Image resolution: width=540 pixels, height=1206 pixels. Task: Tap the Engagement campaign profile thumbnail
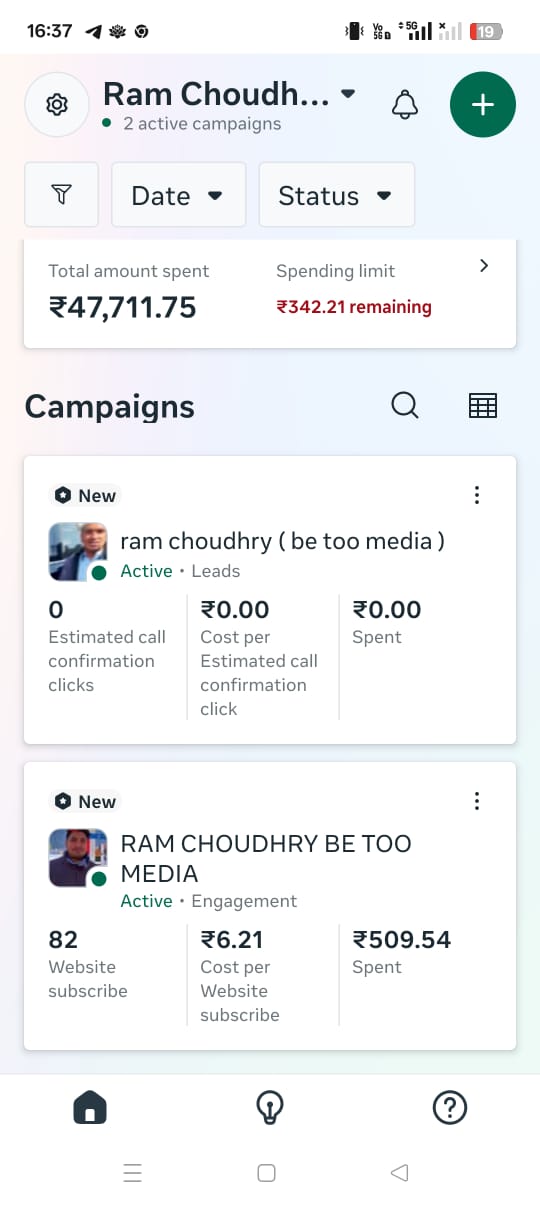[x=77, y=858]
